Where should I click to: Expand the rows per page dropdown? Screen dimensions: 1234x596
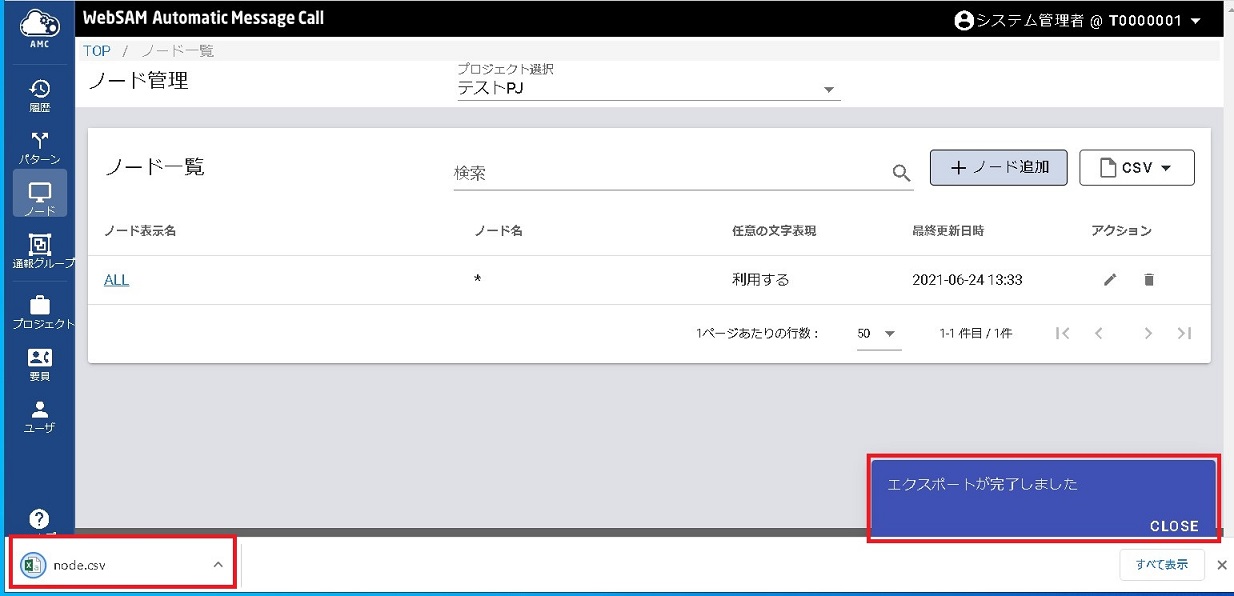[889, 334]
